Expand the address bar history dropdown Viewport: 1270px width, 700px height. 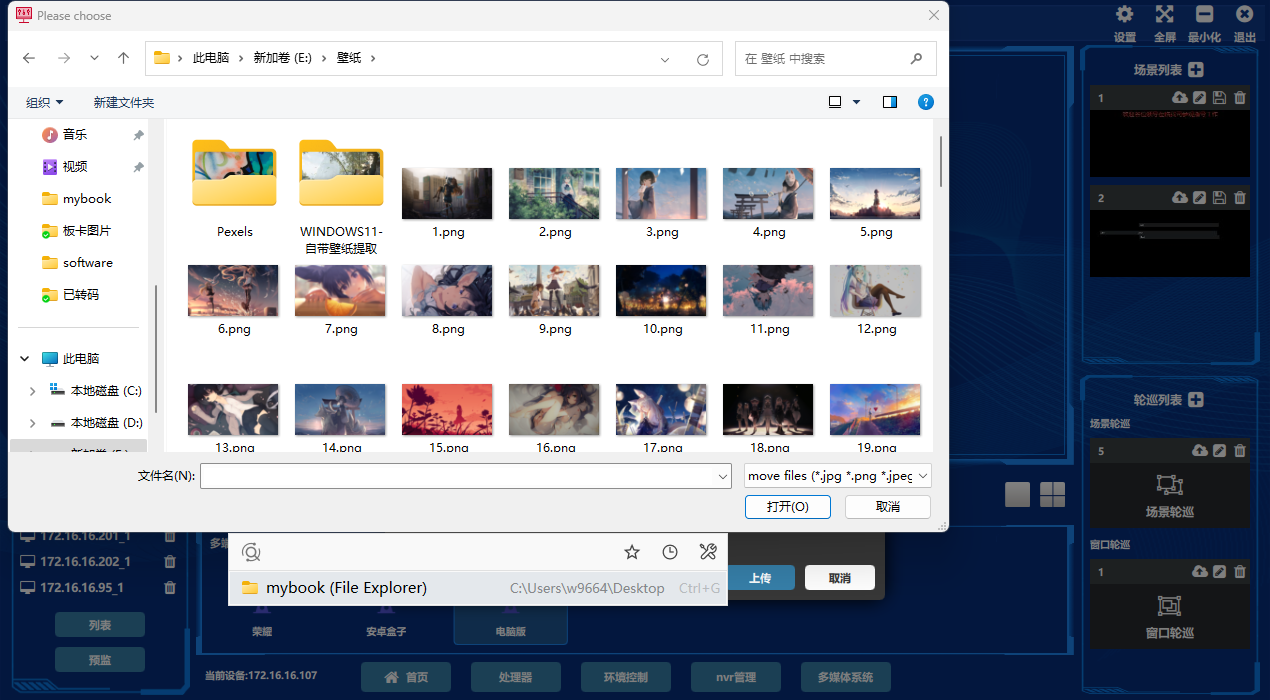pyautogui.click(x=666, y=59)
